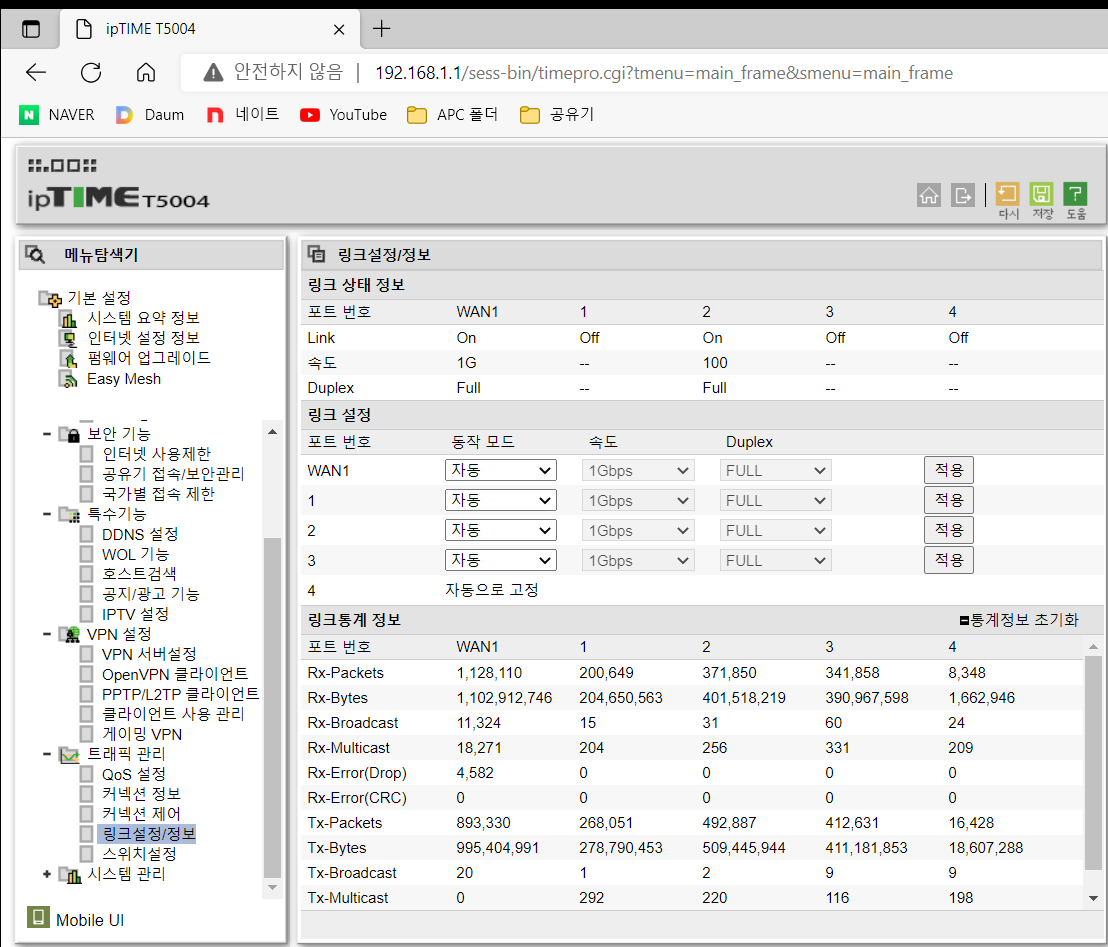Open a new browser tab
The height and width of the screenshot is (947, 1108).
point(382,29)
